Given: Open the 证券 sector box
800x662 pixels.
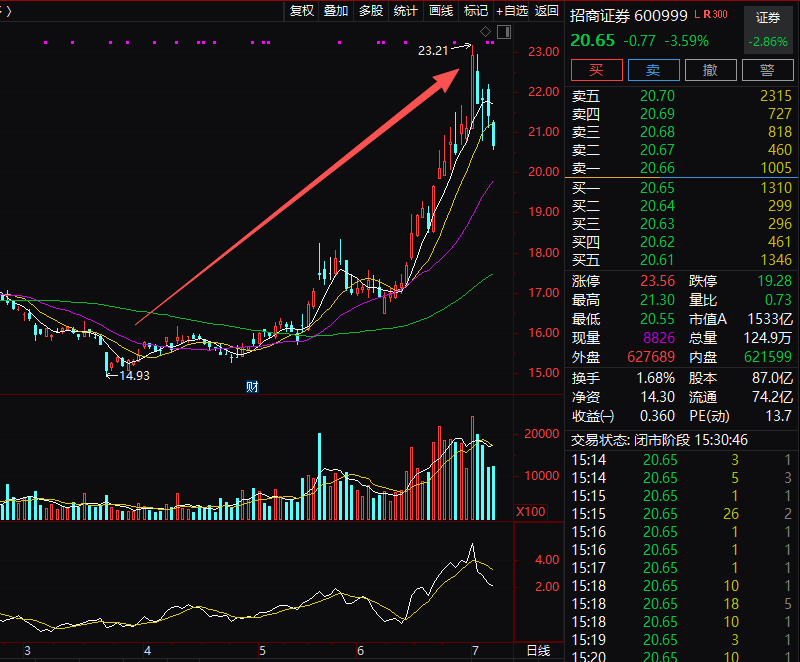Looking at the screenshot, I should tap(768, 30).
